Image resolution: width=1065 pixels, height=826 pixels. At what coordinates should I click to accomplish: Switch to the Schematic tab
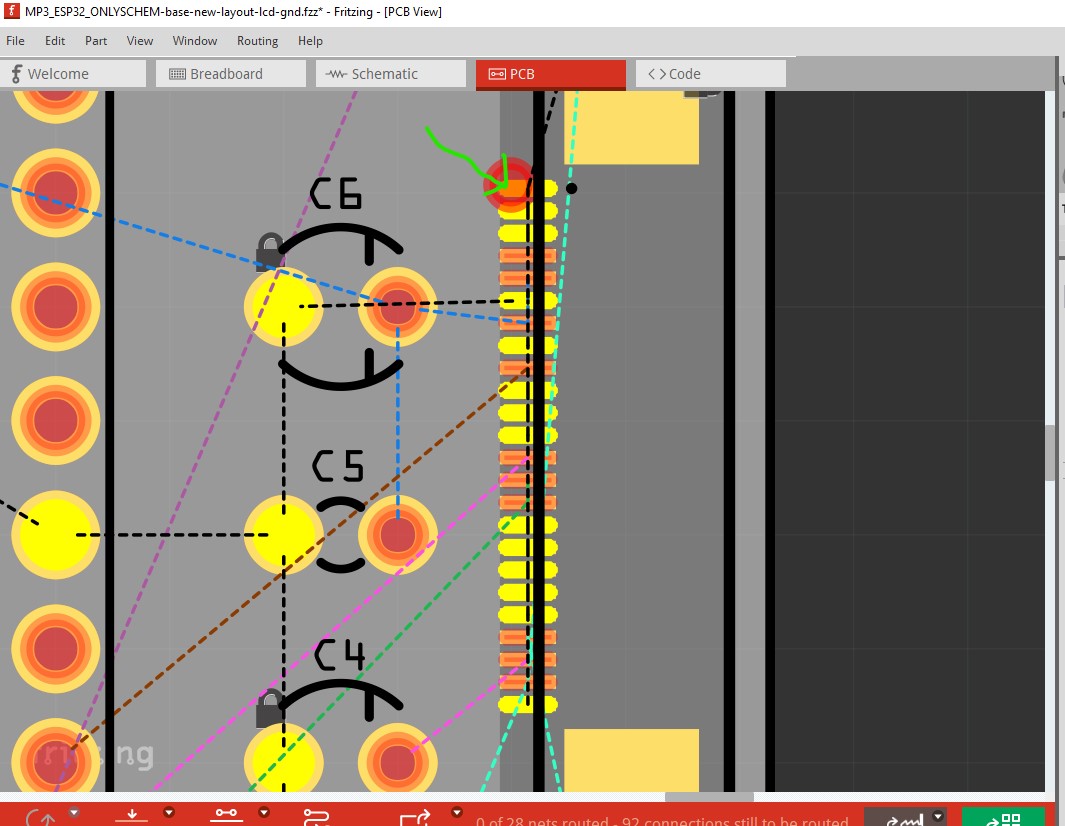[384, 74]
